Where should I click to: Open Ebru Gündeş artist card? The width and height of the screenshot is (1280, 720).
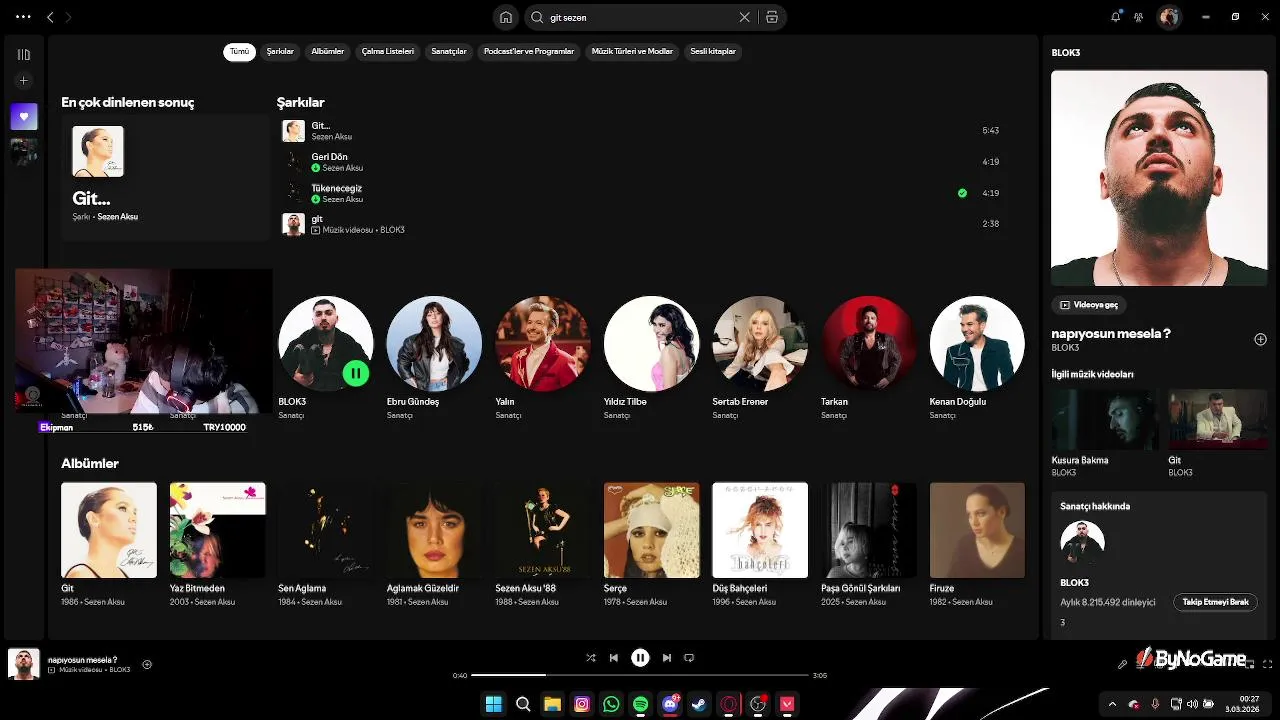coord(434,357)
